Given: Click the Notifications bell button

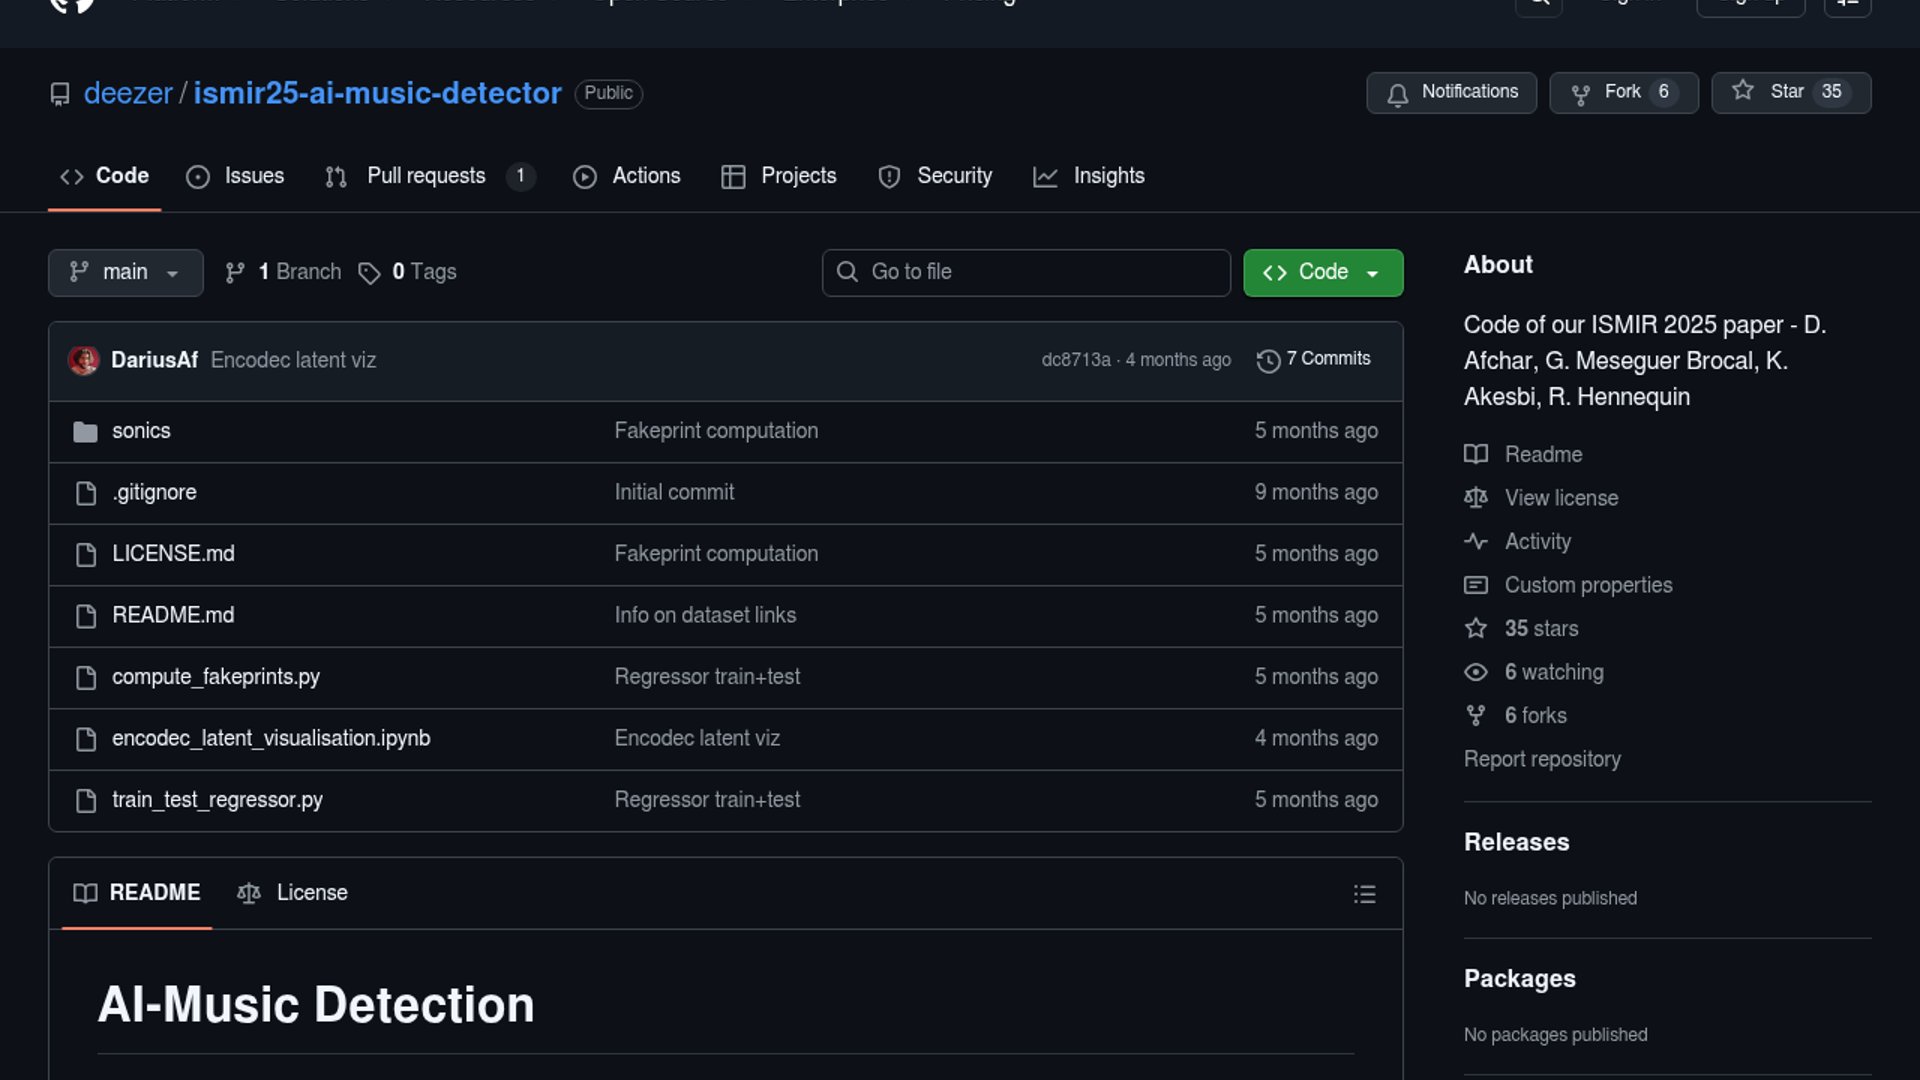Looking at the screenshot, I should [x=1451, y=93].
